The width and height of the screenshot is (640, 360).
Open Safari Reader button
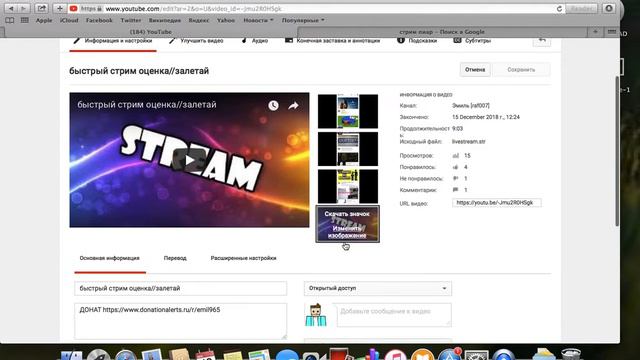point(581,9)
